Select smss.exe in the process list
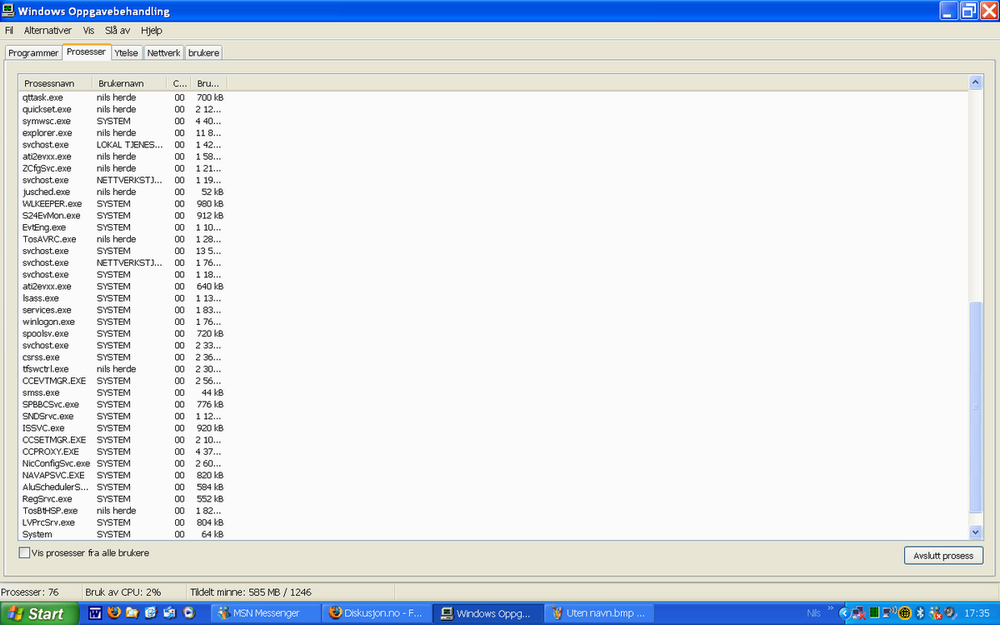The width and height of the screenshot is (1000, 625). point(122,393)
